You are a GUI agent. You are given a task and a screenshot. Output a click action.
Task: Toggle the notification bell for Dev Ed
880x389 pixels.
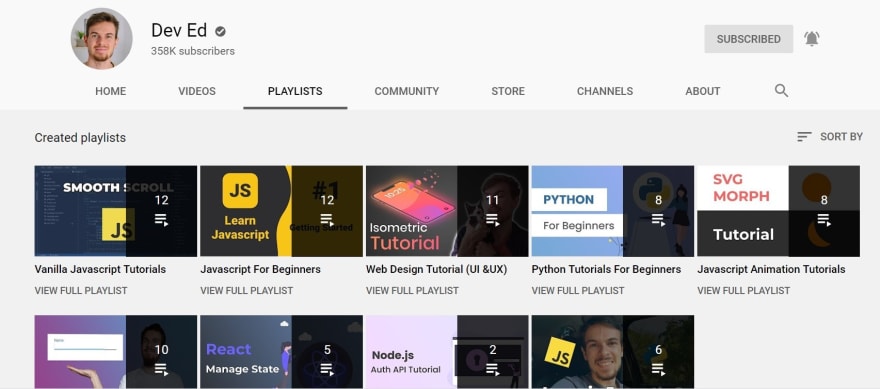[x=812, y=39]
